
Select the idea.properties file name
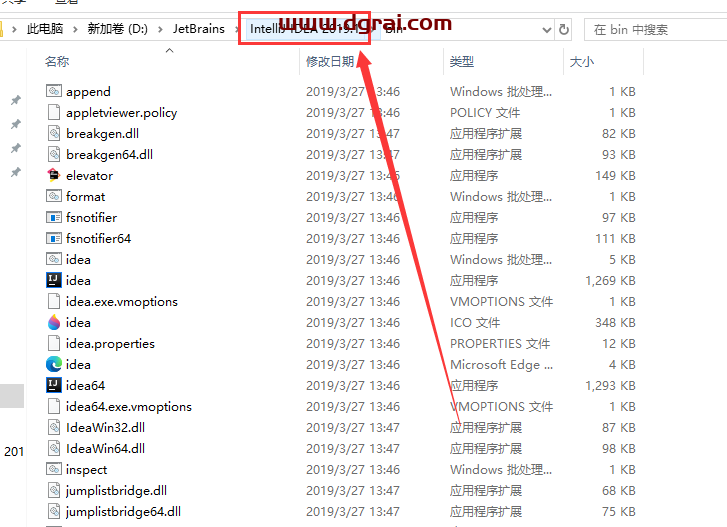coord(110,344)
